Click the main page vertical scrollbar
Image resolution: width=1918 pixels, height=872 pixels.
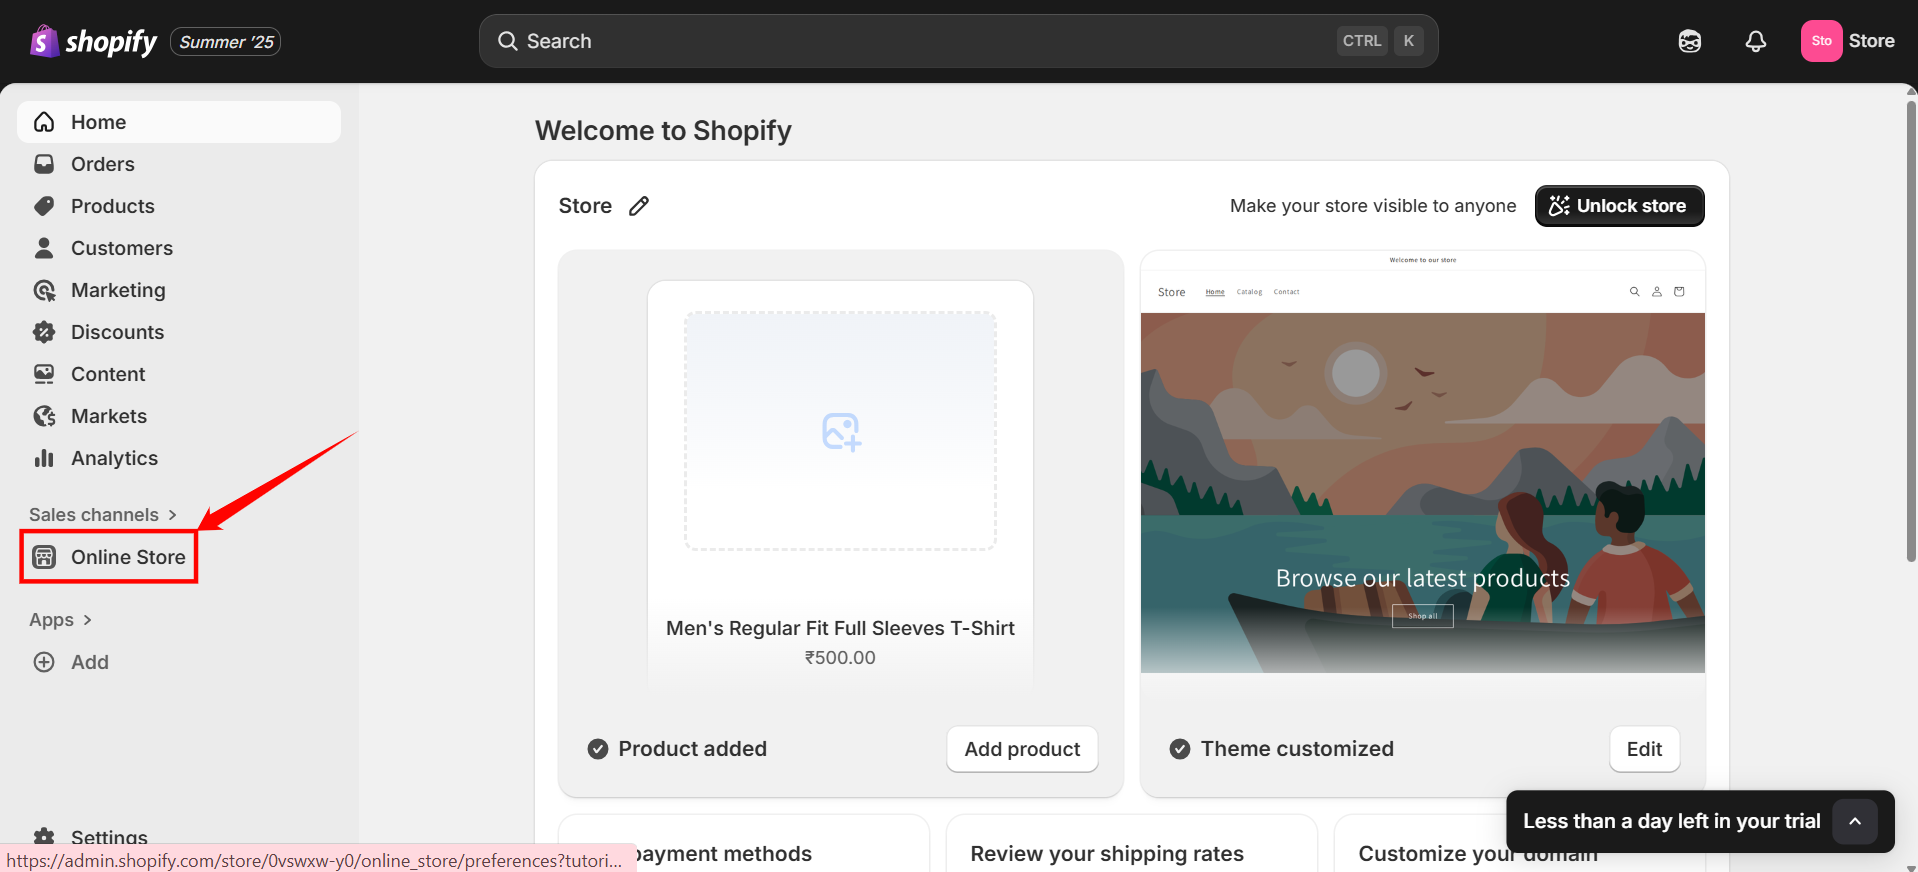click(x=1911, y=330)
